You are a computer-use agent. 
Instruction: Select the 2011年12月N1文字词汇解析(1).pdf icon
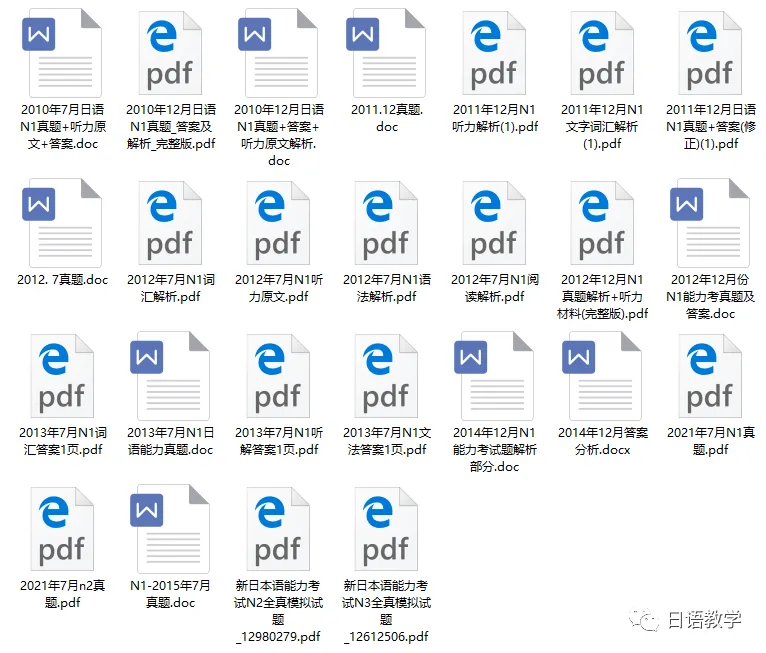coord(602,53)
